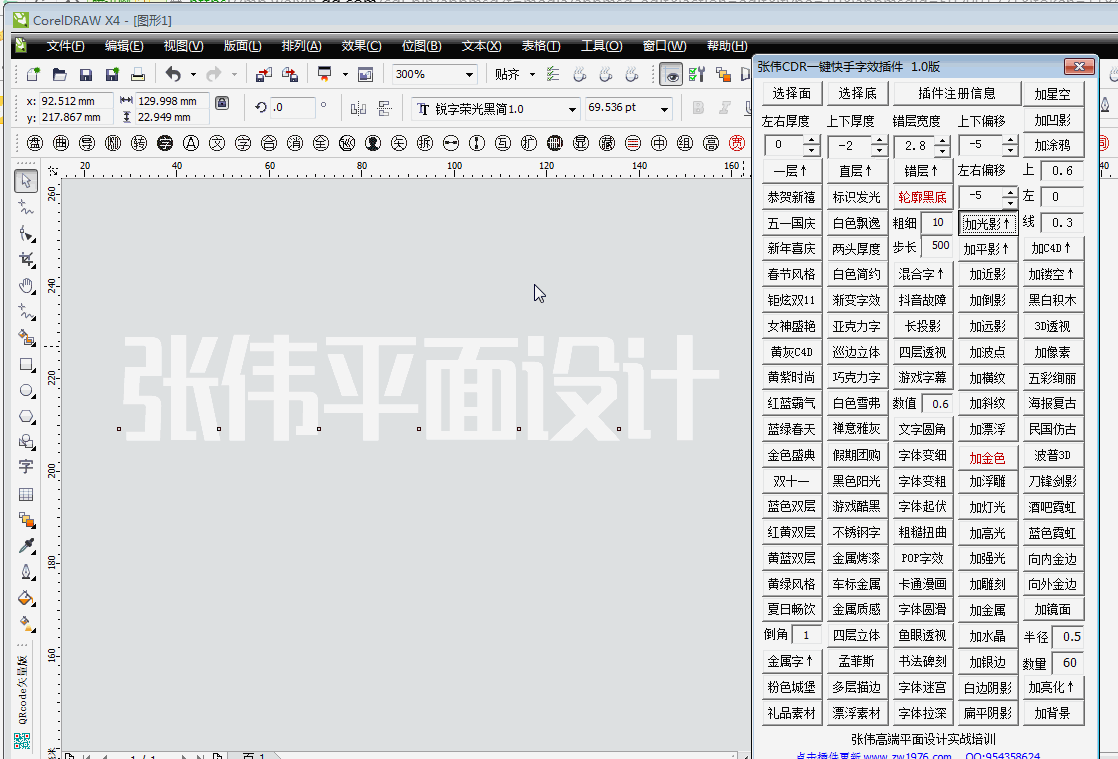Click the Undo arrow icon
The width and height of the screenshot is (1118, 759).
(173, 73)
